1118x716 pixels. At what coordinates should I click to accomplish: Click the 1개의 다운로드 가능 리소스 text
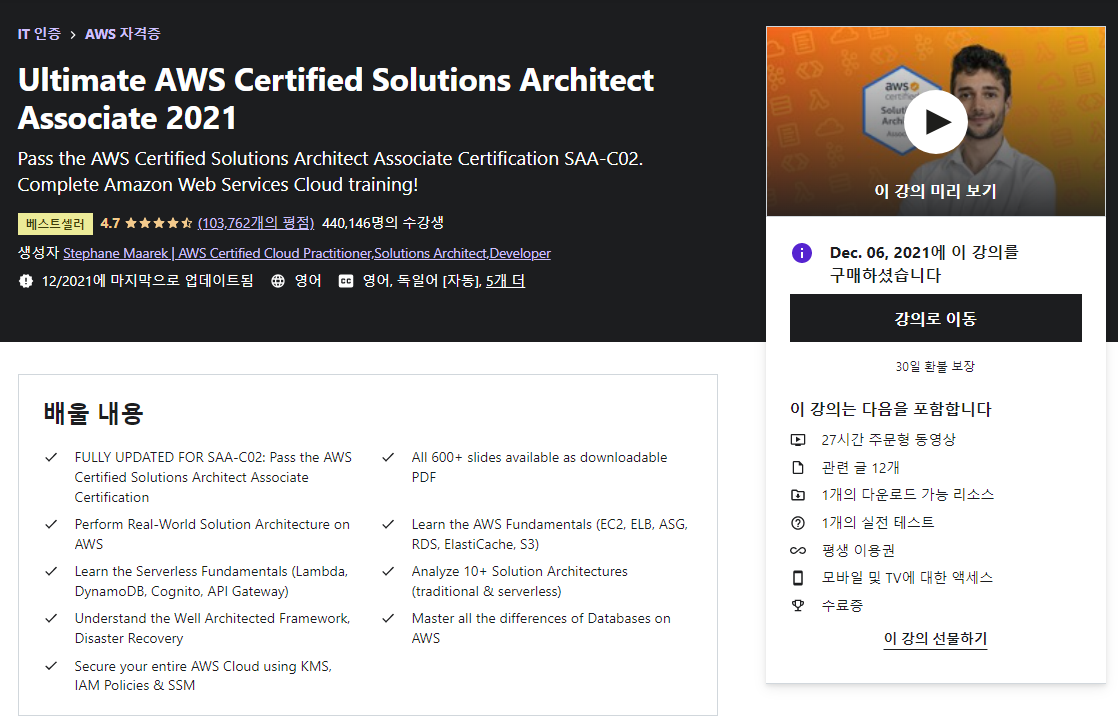[x=908, y=495]
